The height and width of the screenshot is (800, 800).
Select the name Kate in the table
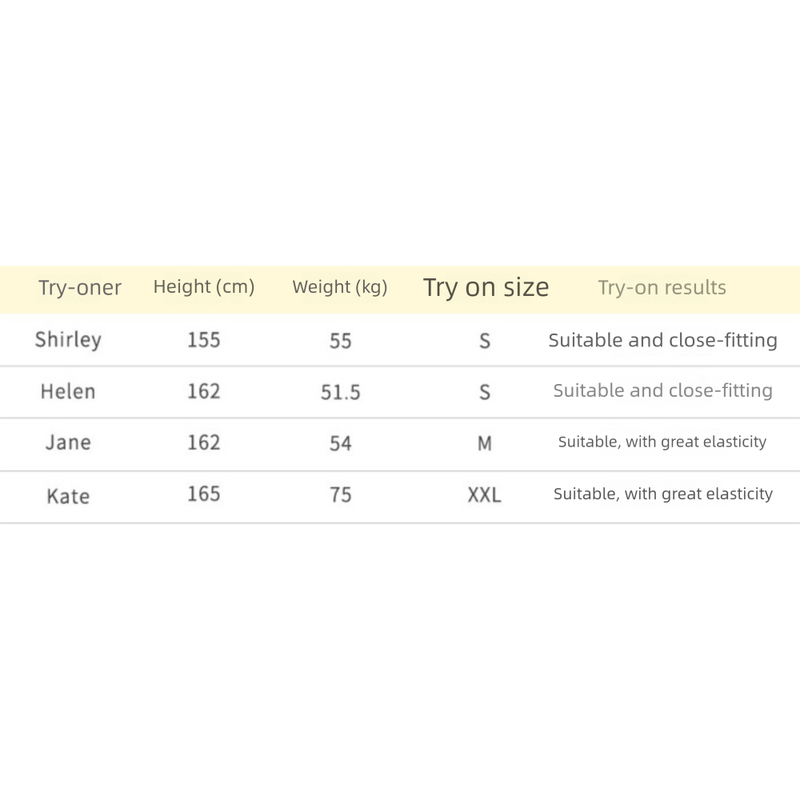[x=68, y=494]
